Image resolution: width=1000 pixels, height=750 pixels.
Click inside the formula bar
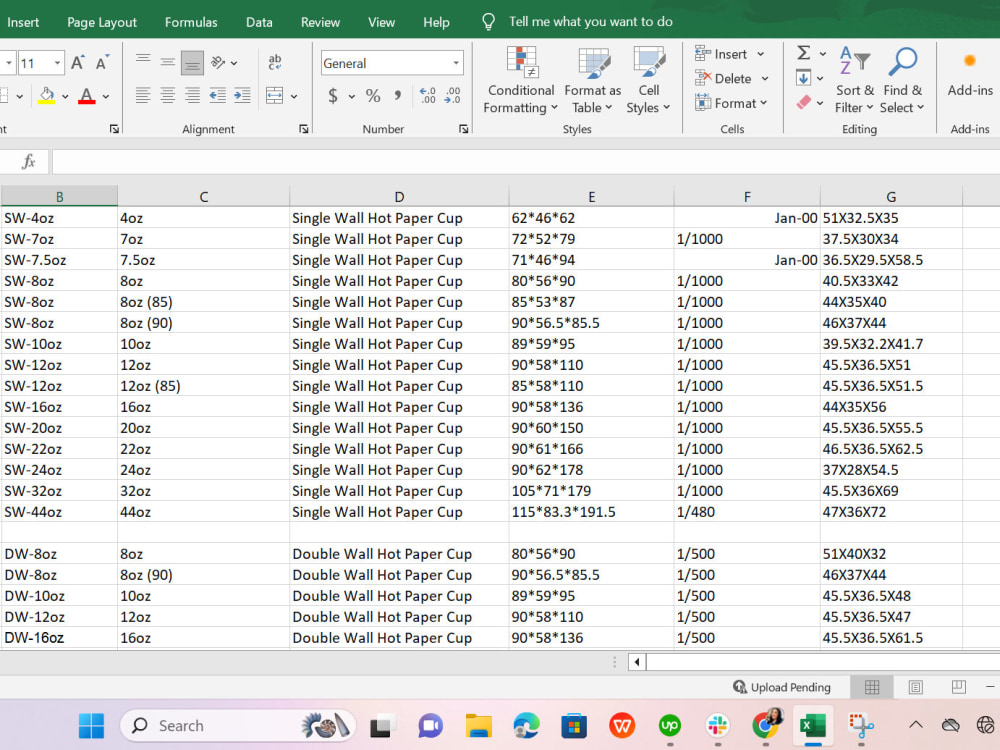tap(526, 161)
